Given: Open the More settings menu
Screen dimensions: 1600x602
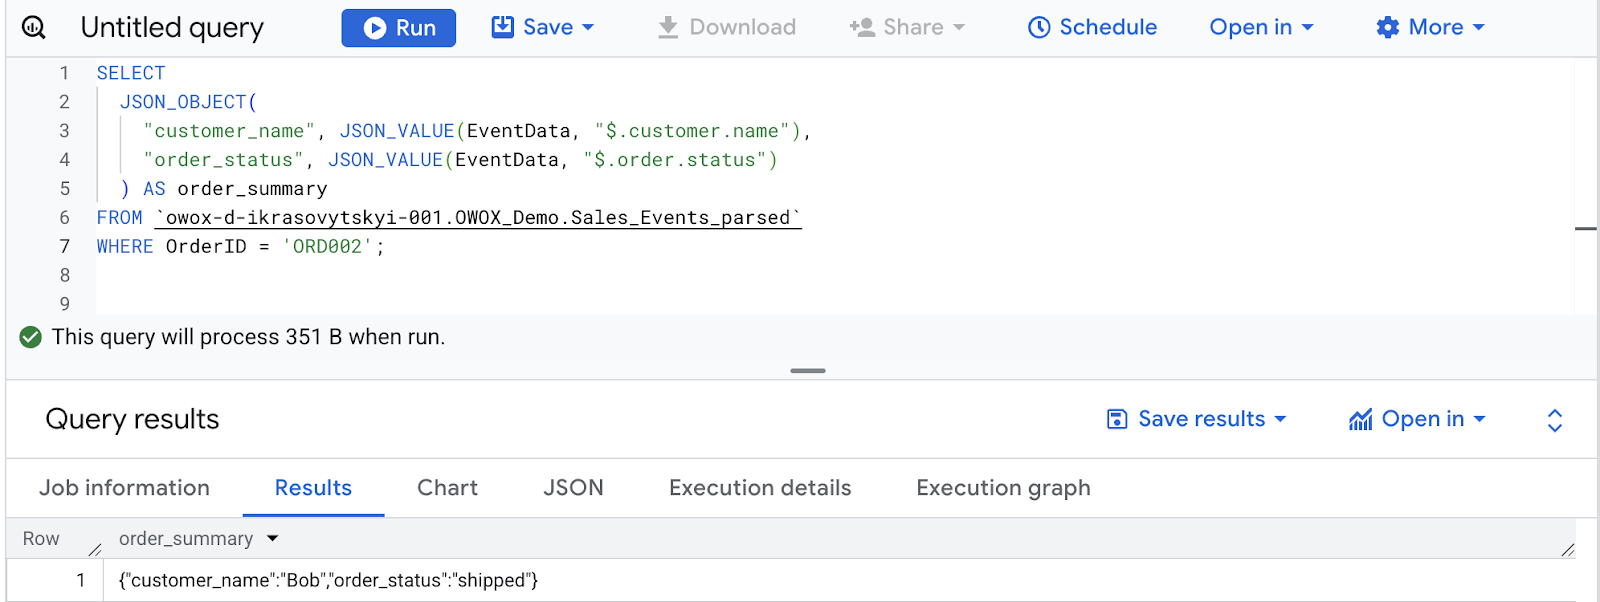Looking at the screenshot, I should tap(1430, 27).
